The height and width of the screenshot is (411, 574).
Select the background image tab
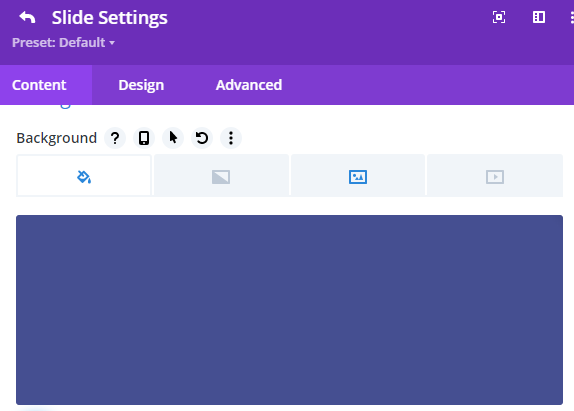coord(358,176)
